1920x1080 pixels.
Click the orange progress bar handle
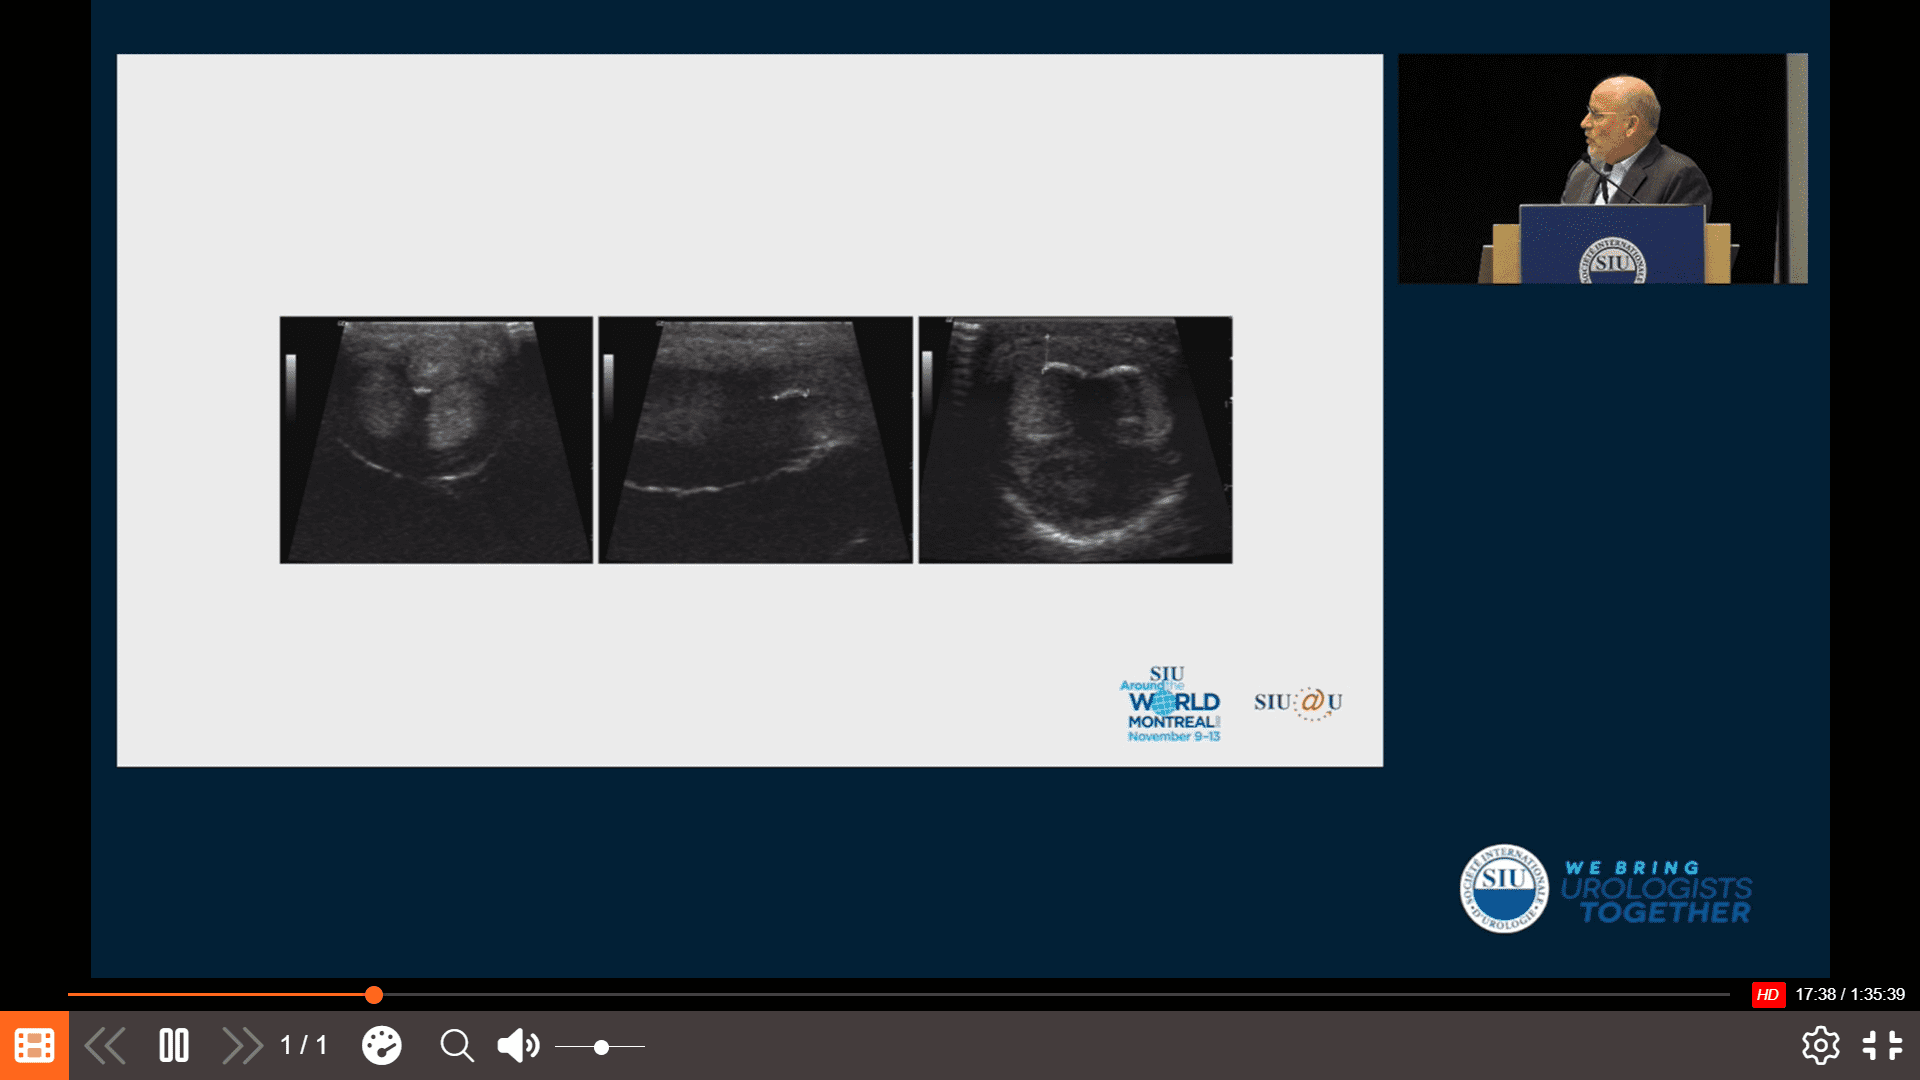click(374, 994)
